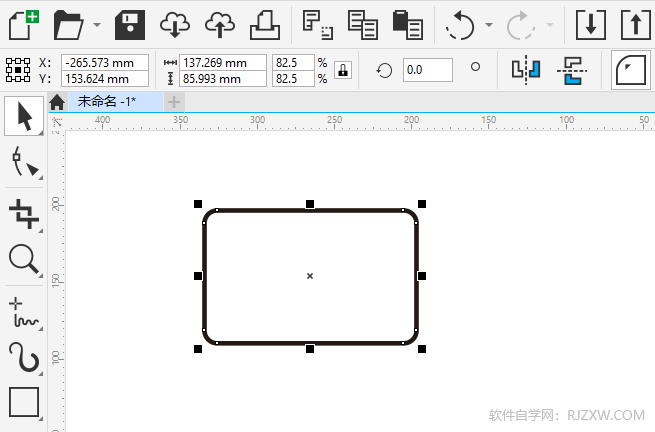Viewport: 655px width, 432px height.
Task: Select the Freehand tool
Action: click(x=24, y=312)
